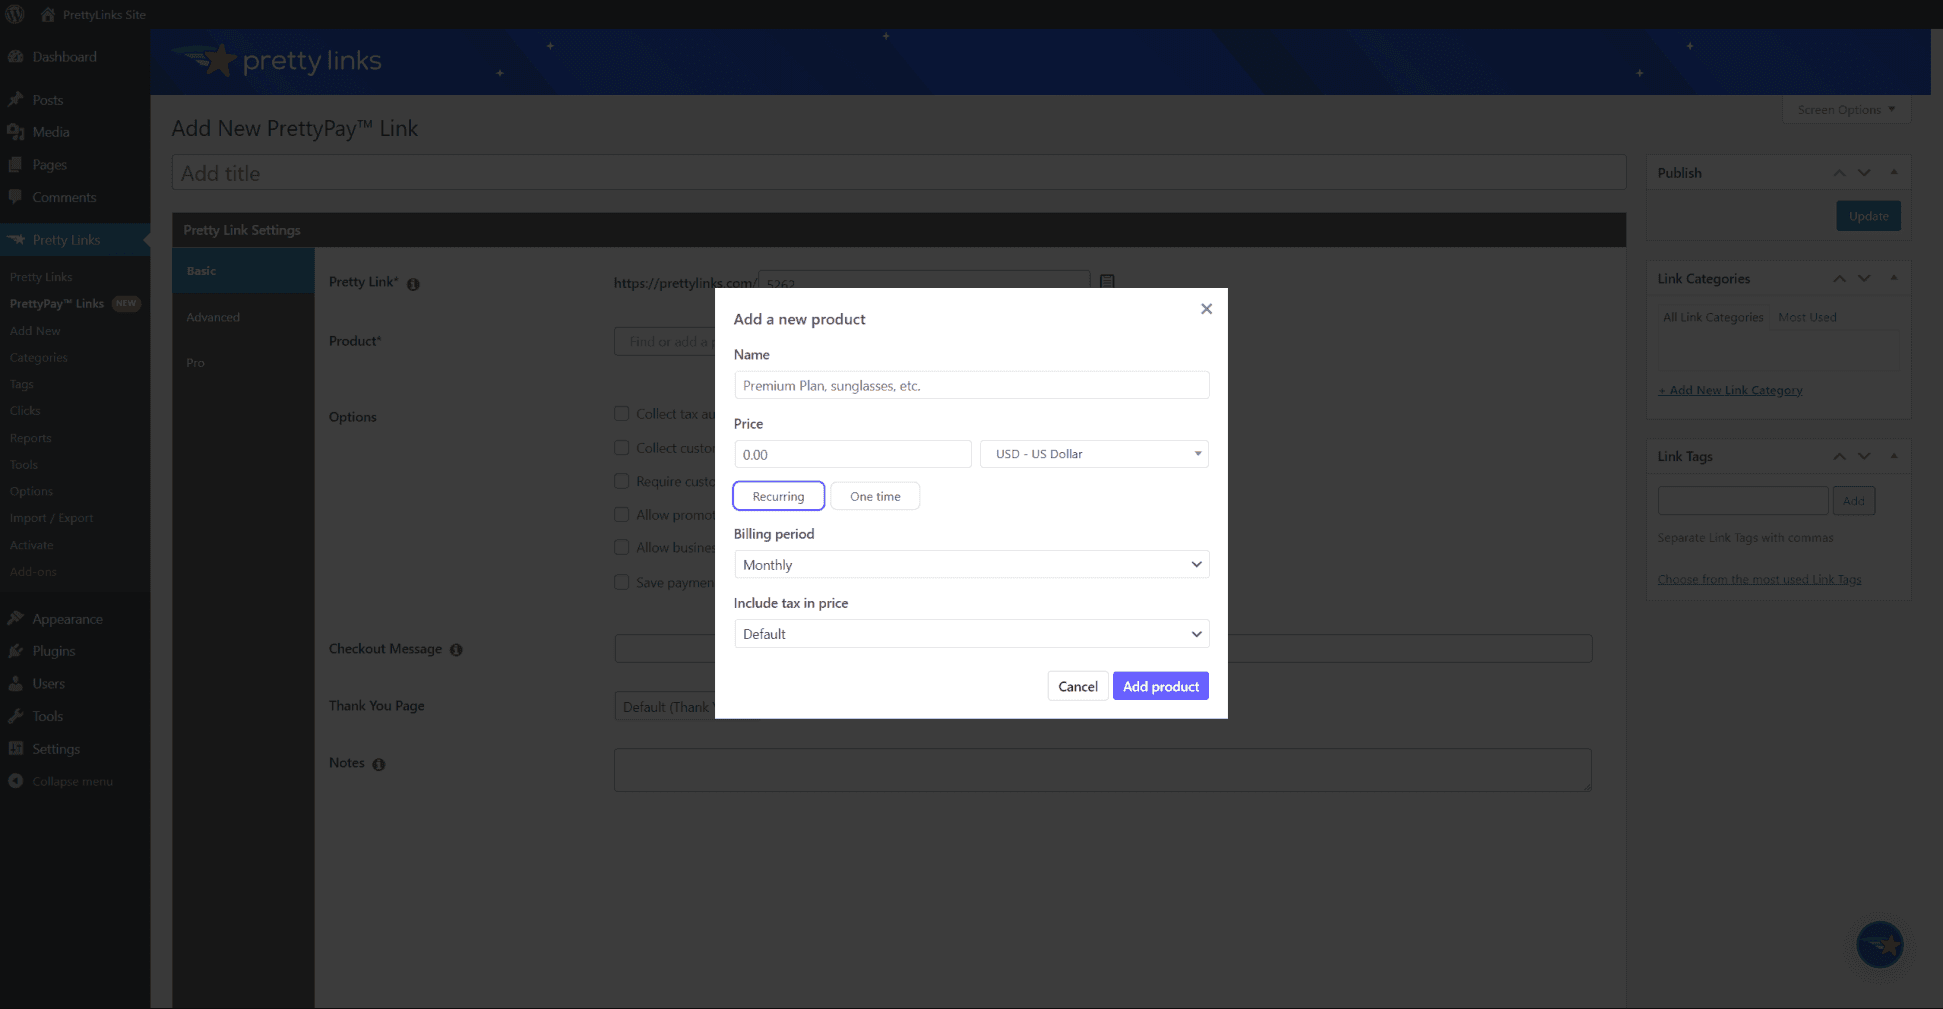Enable the Collect tax automatically checkbox
This screenshot has width=1943, height=1009.
[622, 413]
